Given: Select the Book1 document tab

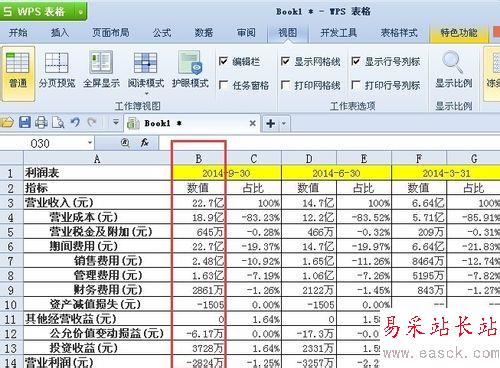Looking at the screenshot, I should pyautogui.click(x=192, y=124).
